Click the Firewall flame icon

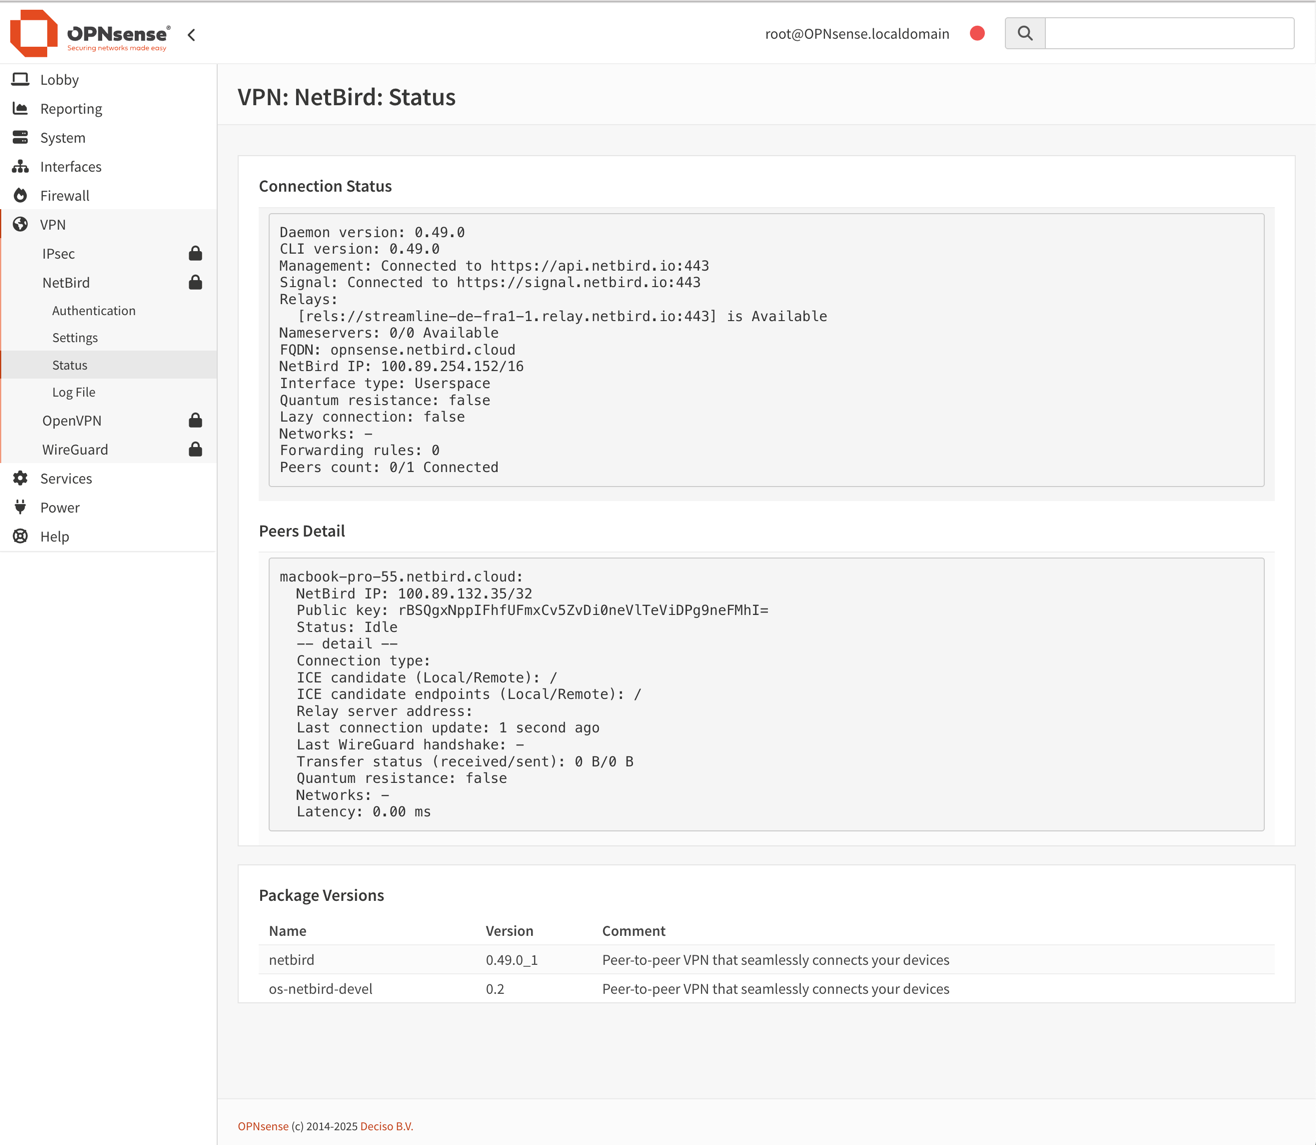(x=20, y=196)
